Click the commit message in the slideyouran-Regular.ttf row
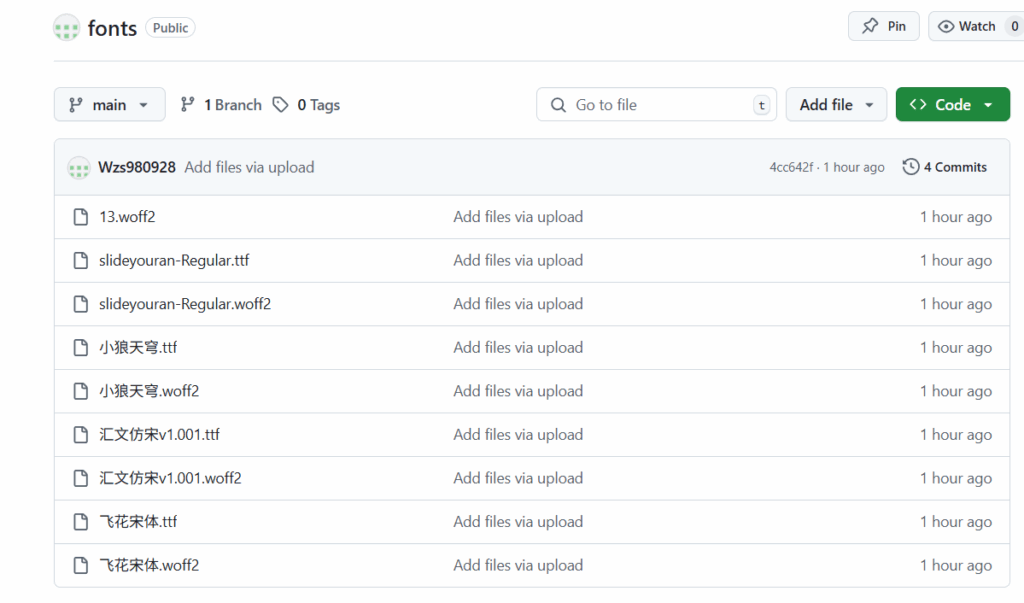Viewport: 1024px width, 603px height. pyautogui.click(x=518, y=261)
